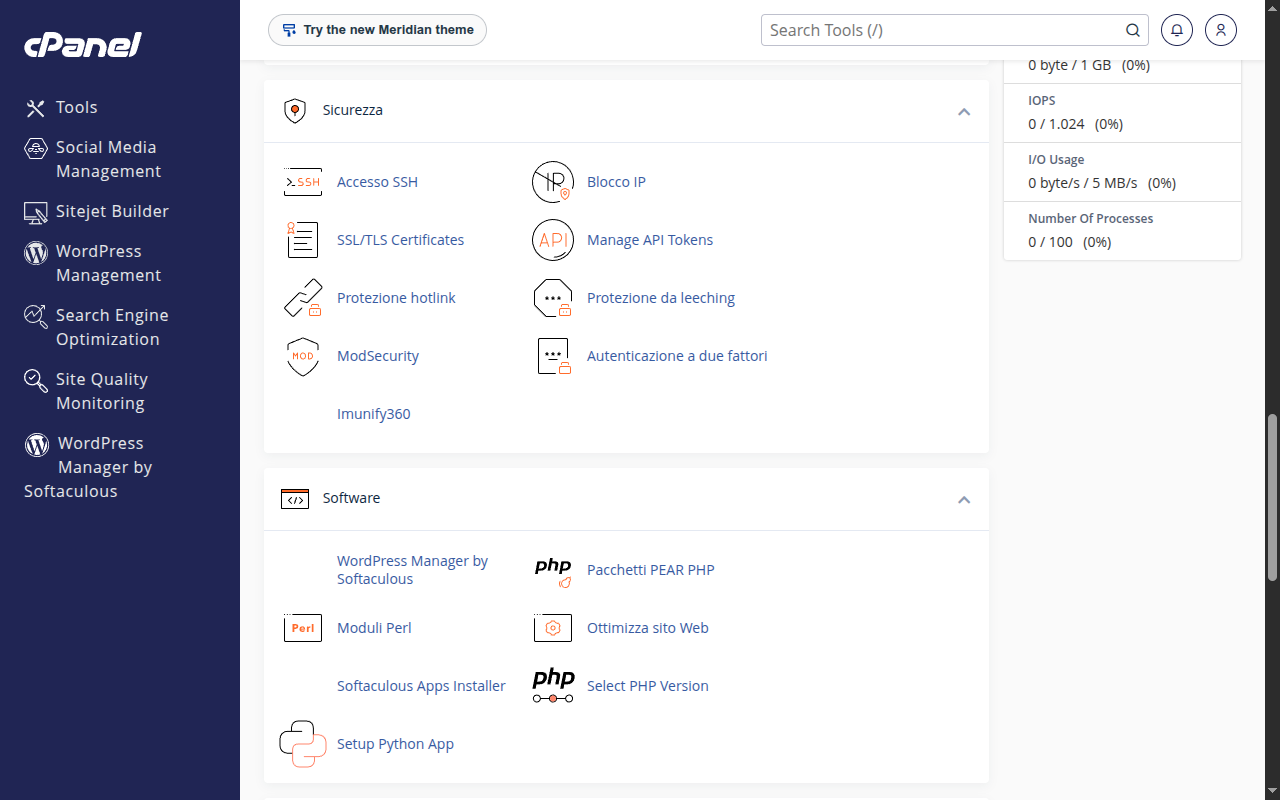Click the '0 byte / 1 GB' value
1280x800 pixels.
coord(1070,65)
